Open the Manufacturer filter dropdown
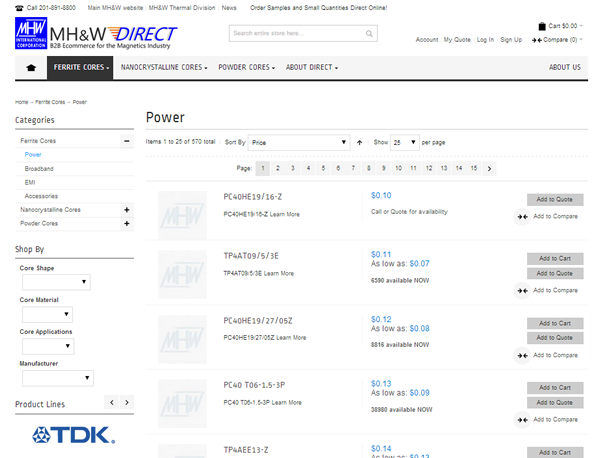Viewport: 600px width, 458px height. (58, 378)
